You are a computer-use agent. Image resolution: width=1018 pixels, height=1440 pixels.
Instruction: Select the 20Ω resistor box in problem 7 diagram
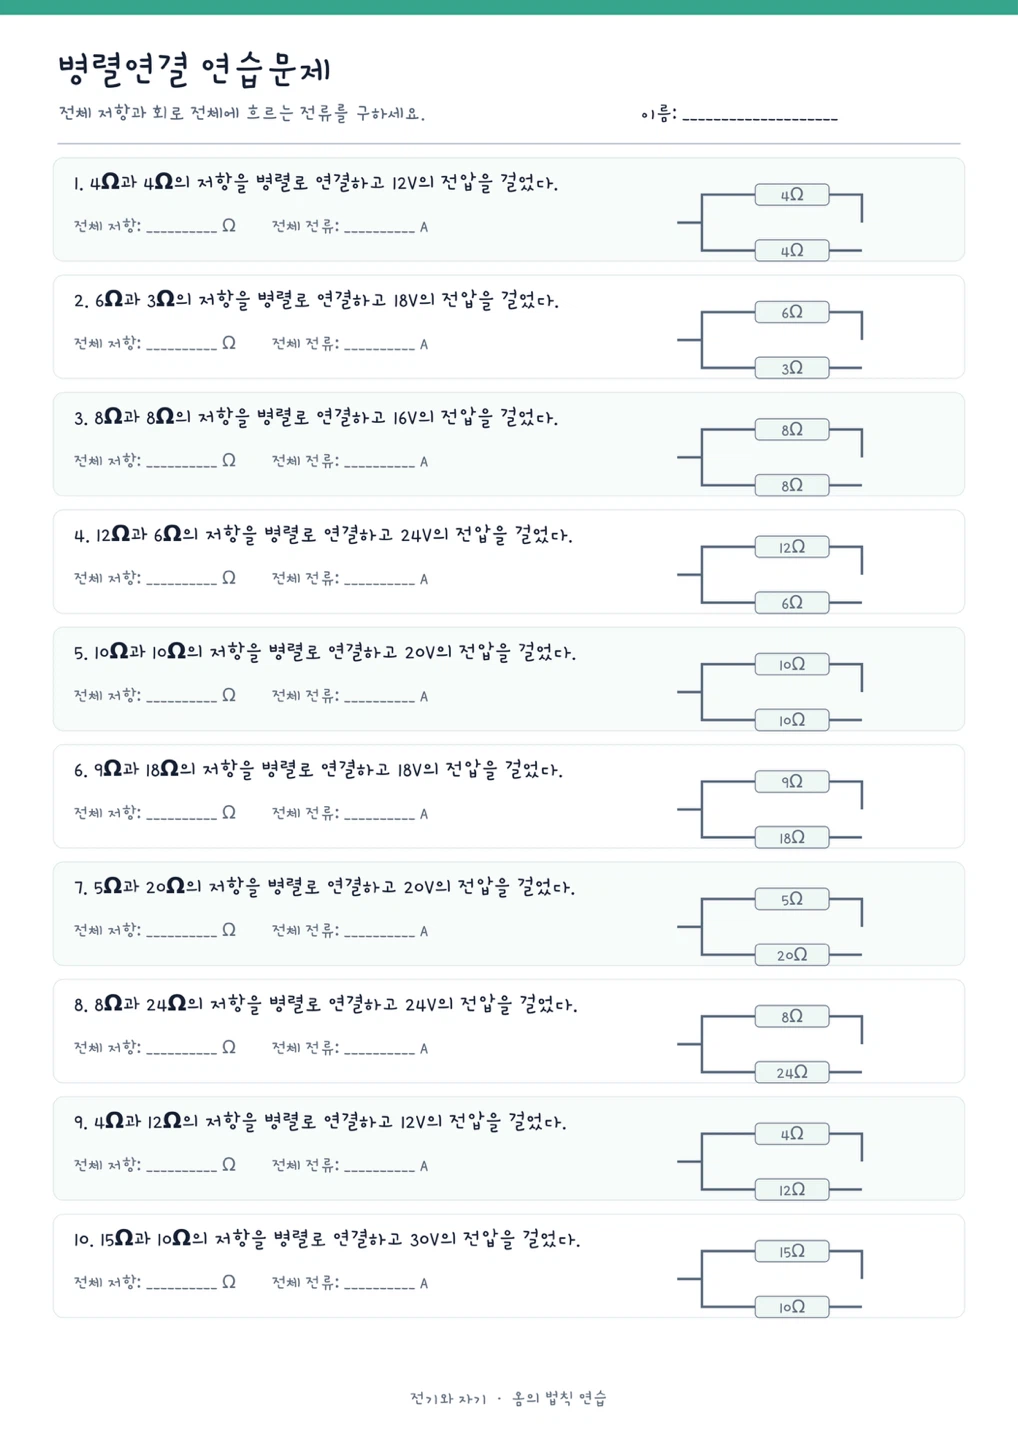(x=792, y=955)
